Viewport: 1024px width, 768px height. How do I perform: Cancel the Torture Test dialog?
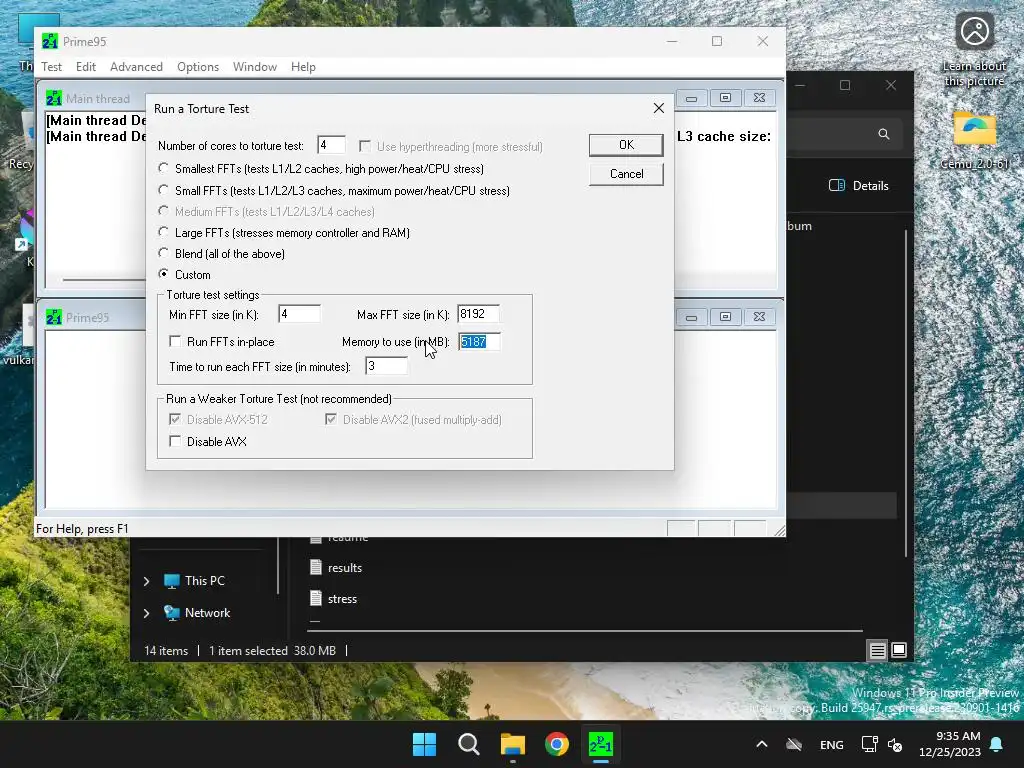tap(626, 174)
